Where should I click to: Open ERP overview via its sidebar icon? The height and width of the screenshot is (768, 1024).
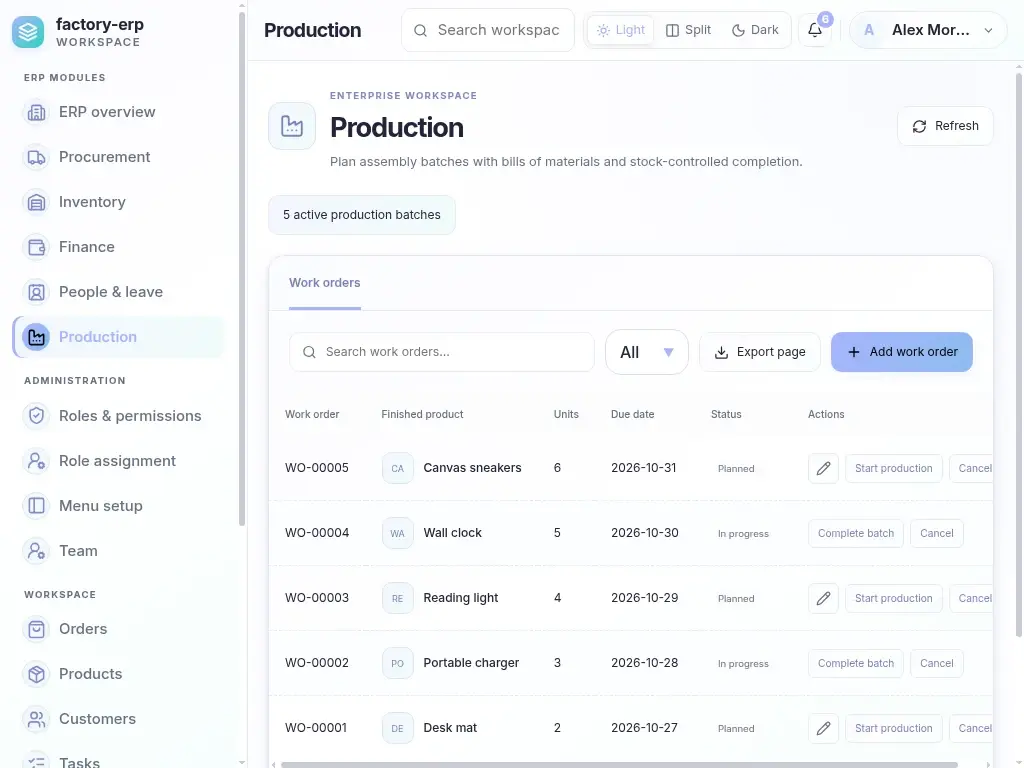(37, 112)
